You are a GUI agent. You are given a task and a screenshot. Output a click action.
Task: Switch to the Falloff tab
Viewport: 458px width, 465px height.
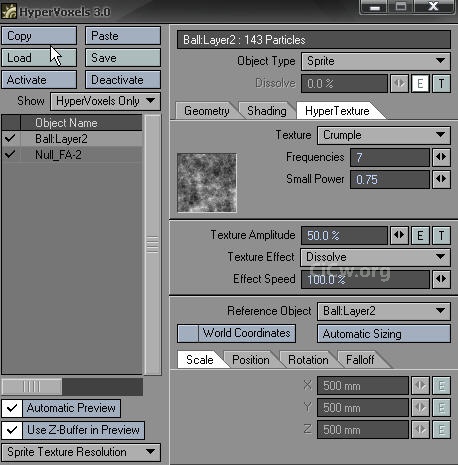(360, 360)
